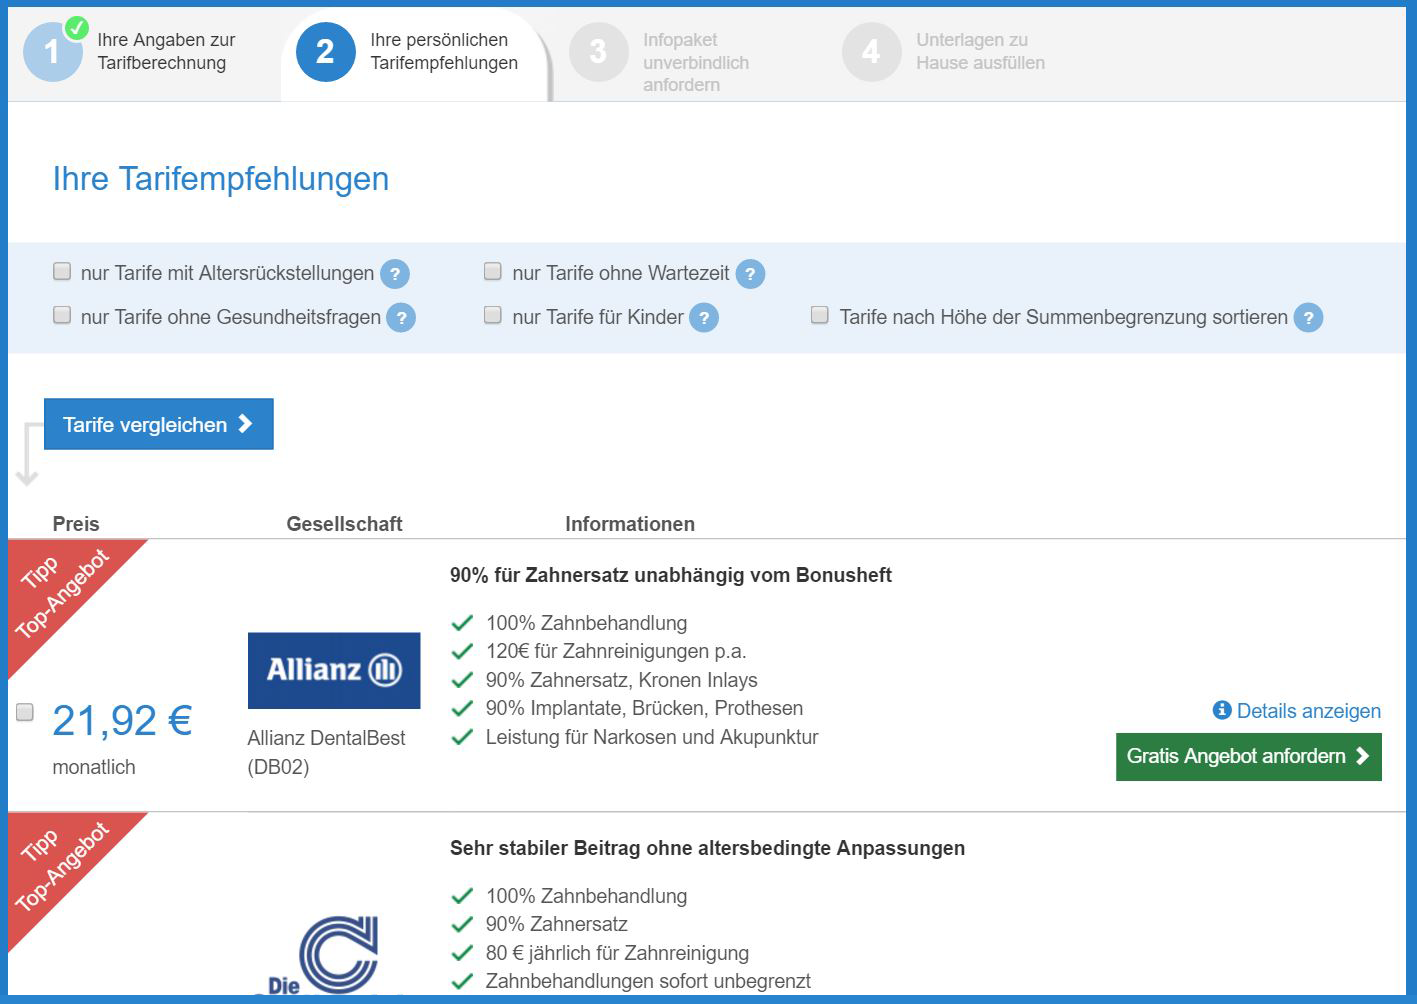Click the step 1 circle icon

tap(52, 52)
